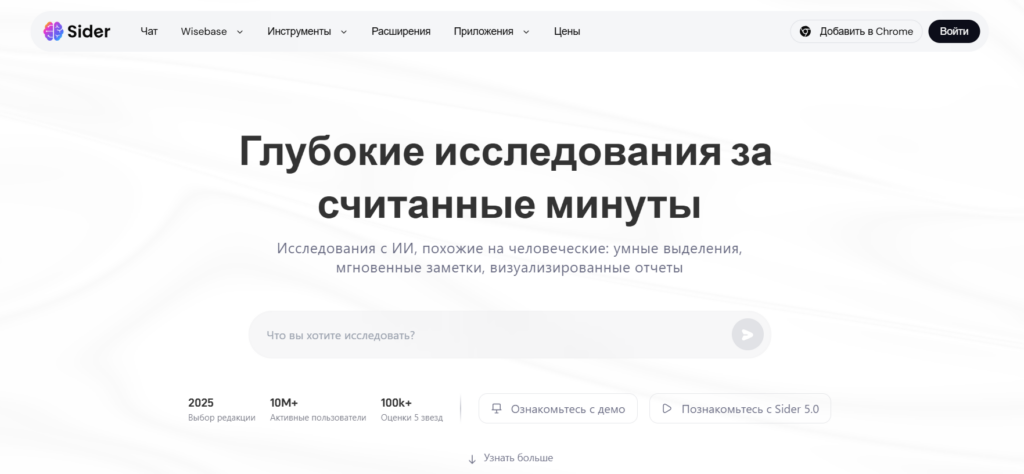The width and height of the screenshot is (1024, 474).
Task: Go to the Цены page
Action: click(x=567, y=31)
